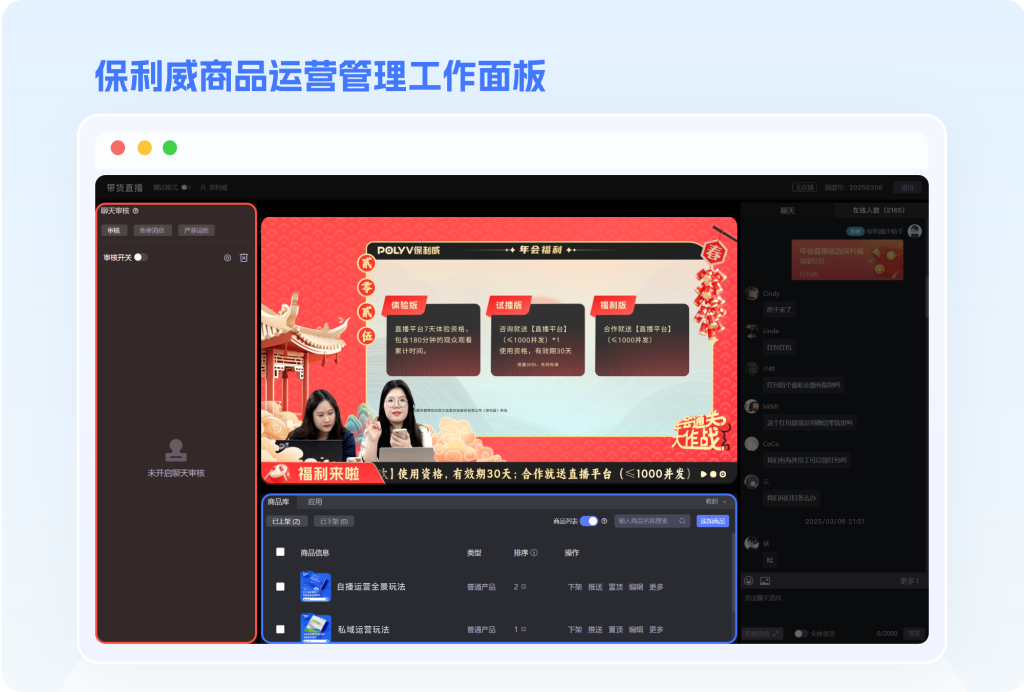This screenshot has height=692, width=1024.
Task: Tick the select-all checkbox in product table header
Action: 280,552
